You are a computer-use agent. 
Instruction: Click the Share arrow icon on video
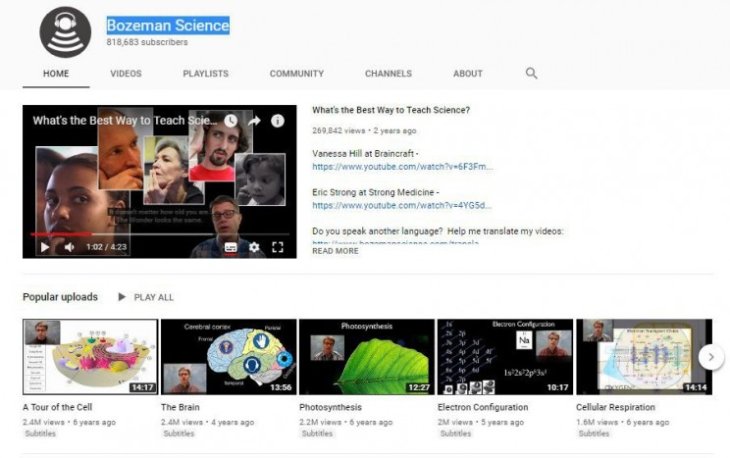coord(254,121)
